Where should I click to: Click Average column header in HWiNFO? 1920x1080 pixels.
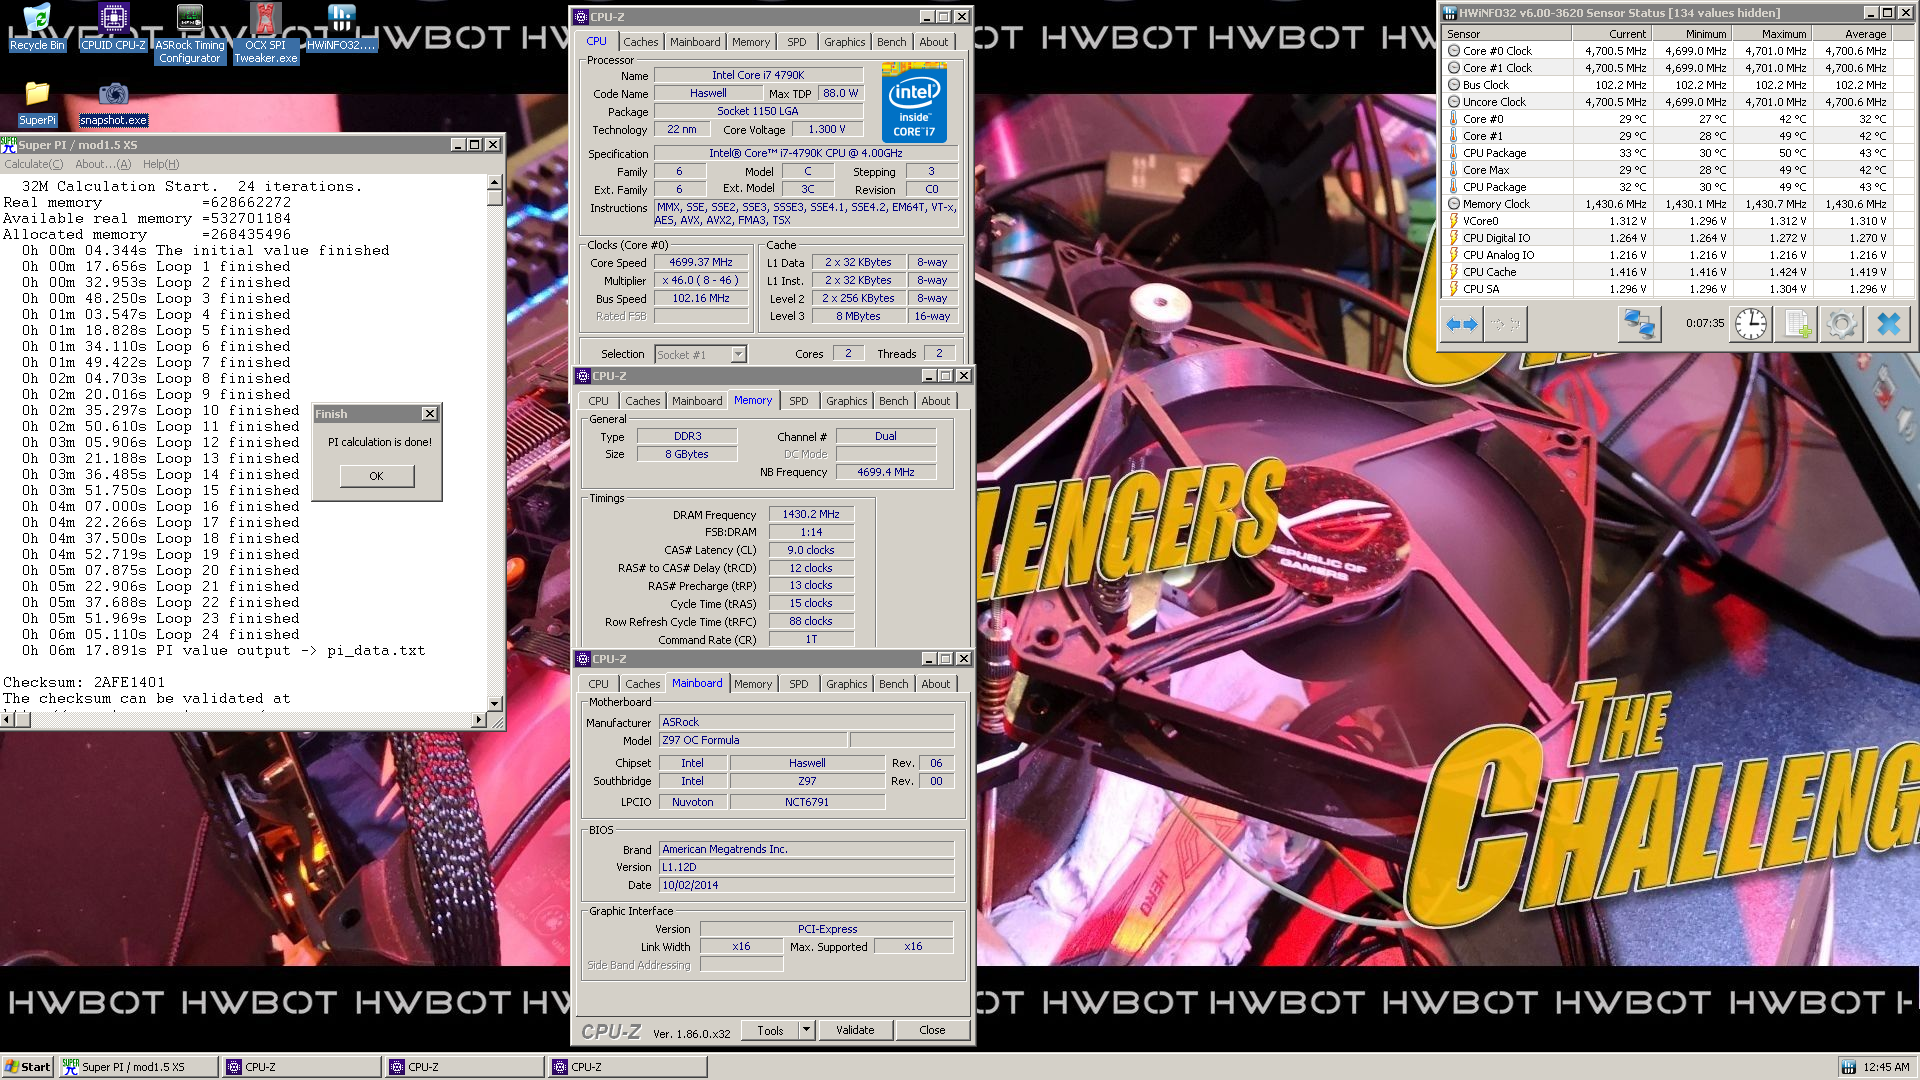[1852, 34]
